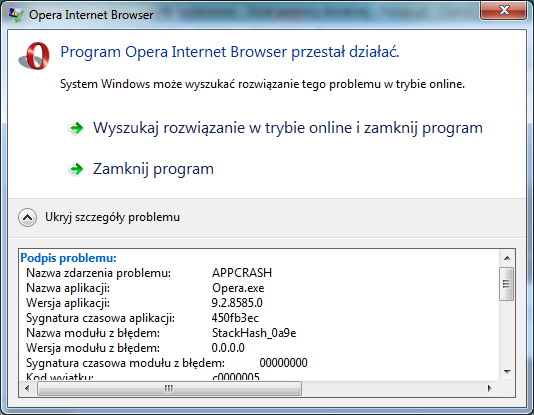This screenshot has height=415, width=534.
Task: Click the horizontal scrollbar left arrow
Action: click(x=28, y=388)
